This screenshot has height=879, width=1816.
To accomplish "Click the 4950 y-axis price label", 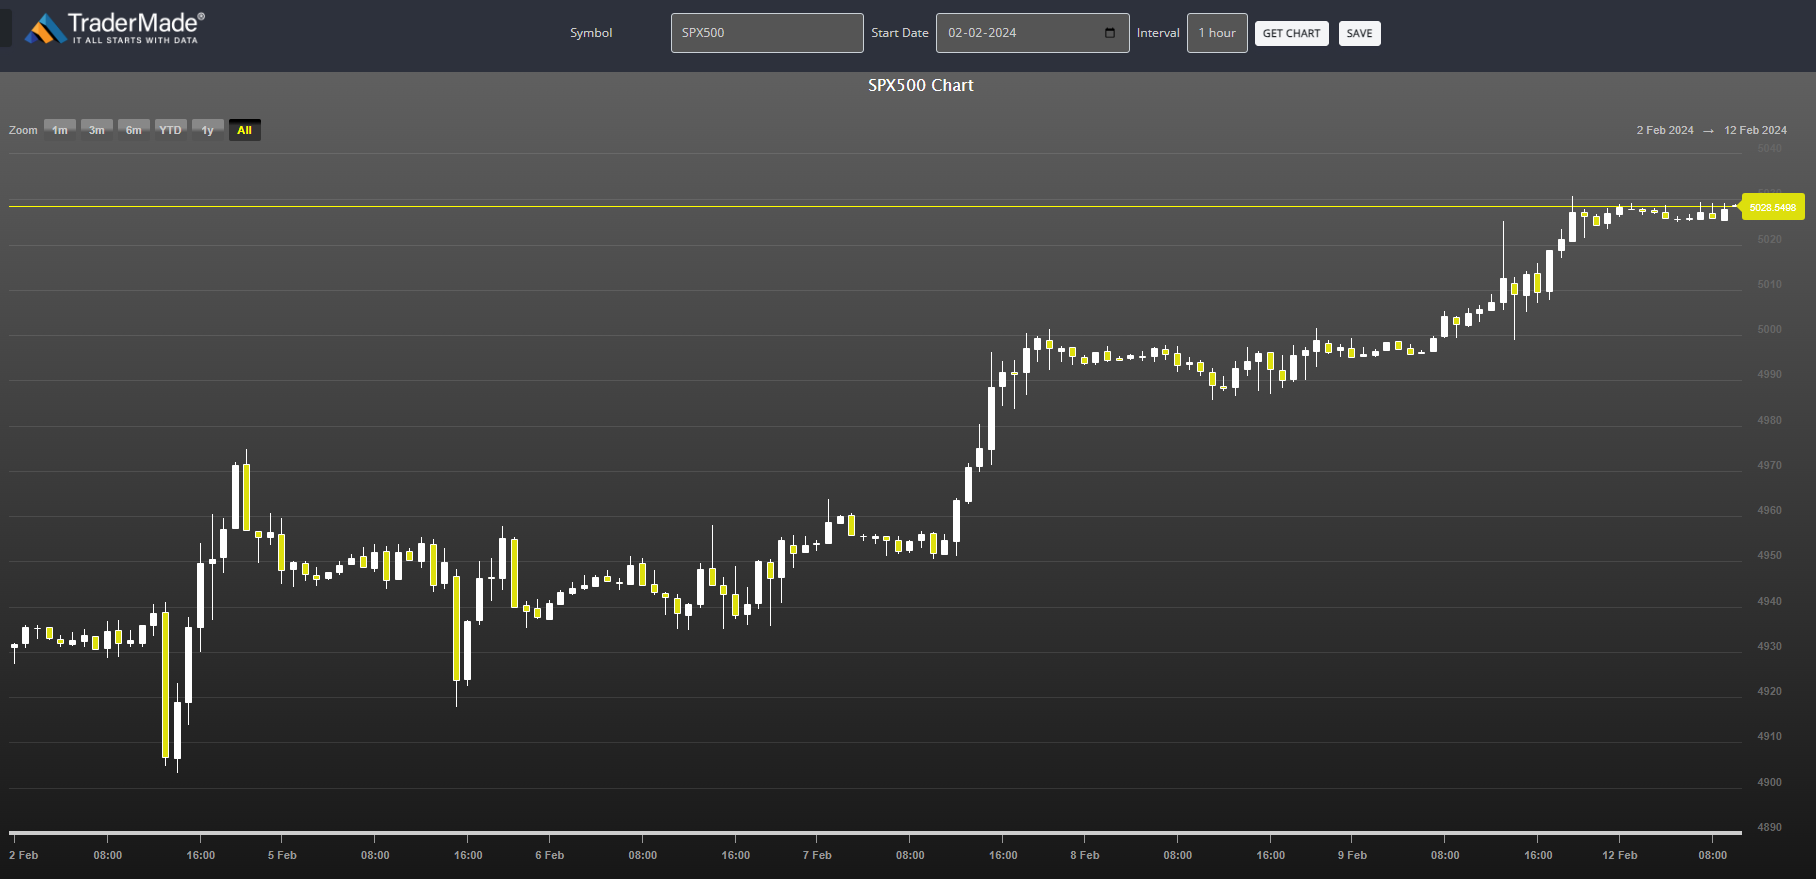I will (x=1770, y=555).
